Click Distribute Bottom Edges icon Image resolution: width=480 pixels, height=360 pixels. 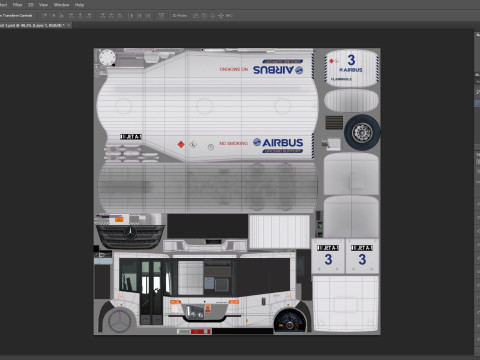120,16
